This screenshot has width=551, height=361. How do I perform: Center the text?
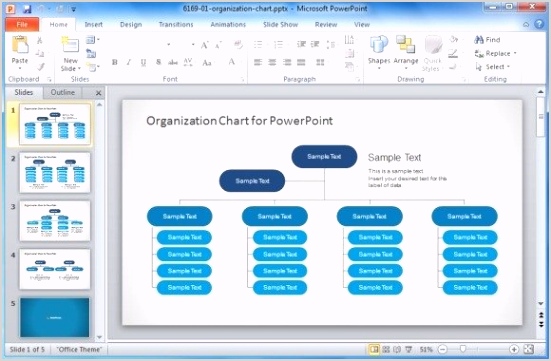272,63
